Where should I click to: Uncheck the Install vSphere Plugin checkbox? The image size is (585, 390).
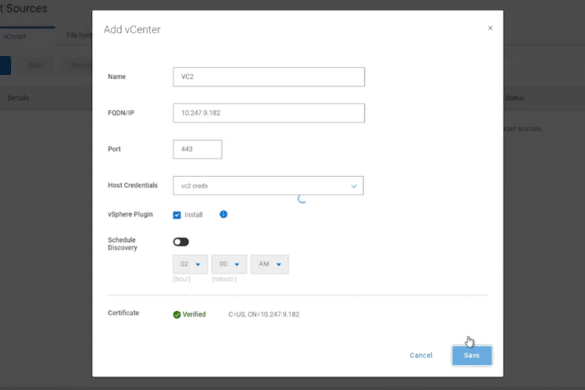pos(177,215)
